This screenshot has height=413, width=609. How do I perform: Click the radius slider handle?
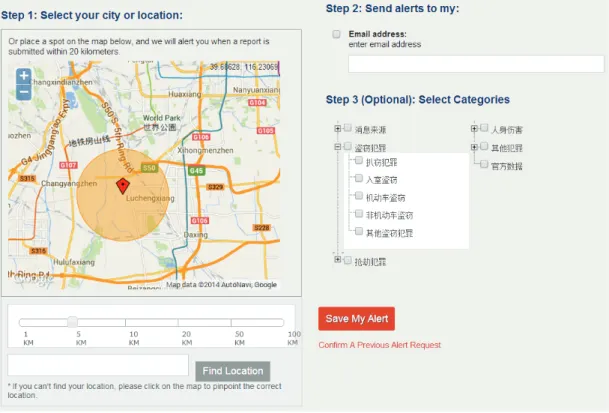[x=72, y=322]
